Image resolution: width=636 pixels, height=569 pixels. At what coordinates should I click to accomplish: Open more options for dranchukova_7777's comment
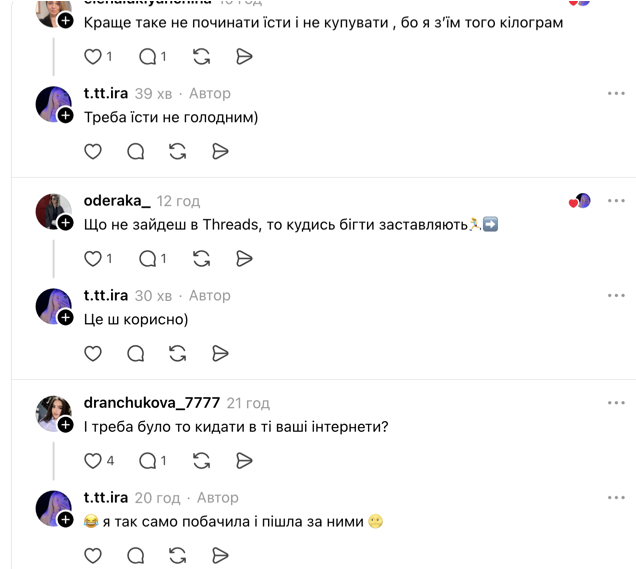[616, 403]
